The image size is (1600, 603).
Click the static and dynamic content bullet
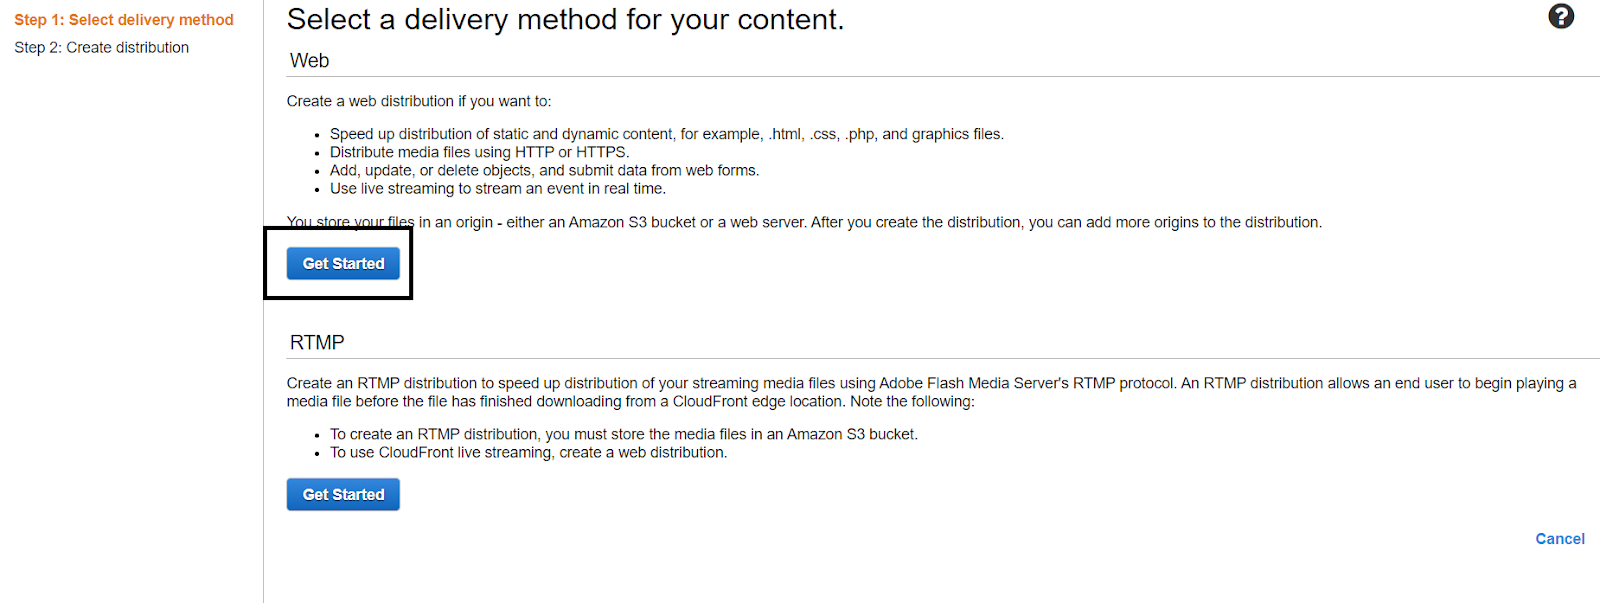(666, 133)
